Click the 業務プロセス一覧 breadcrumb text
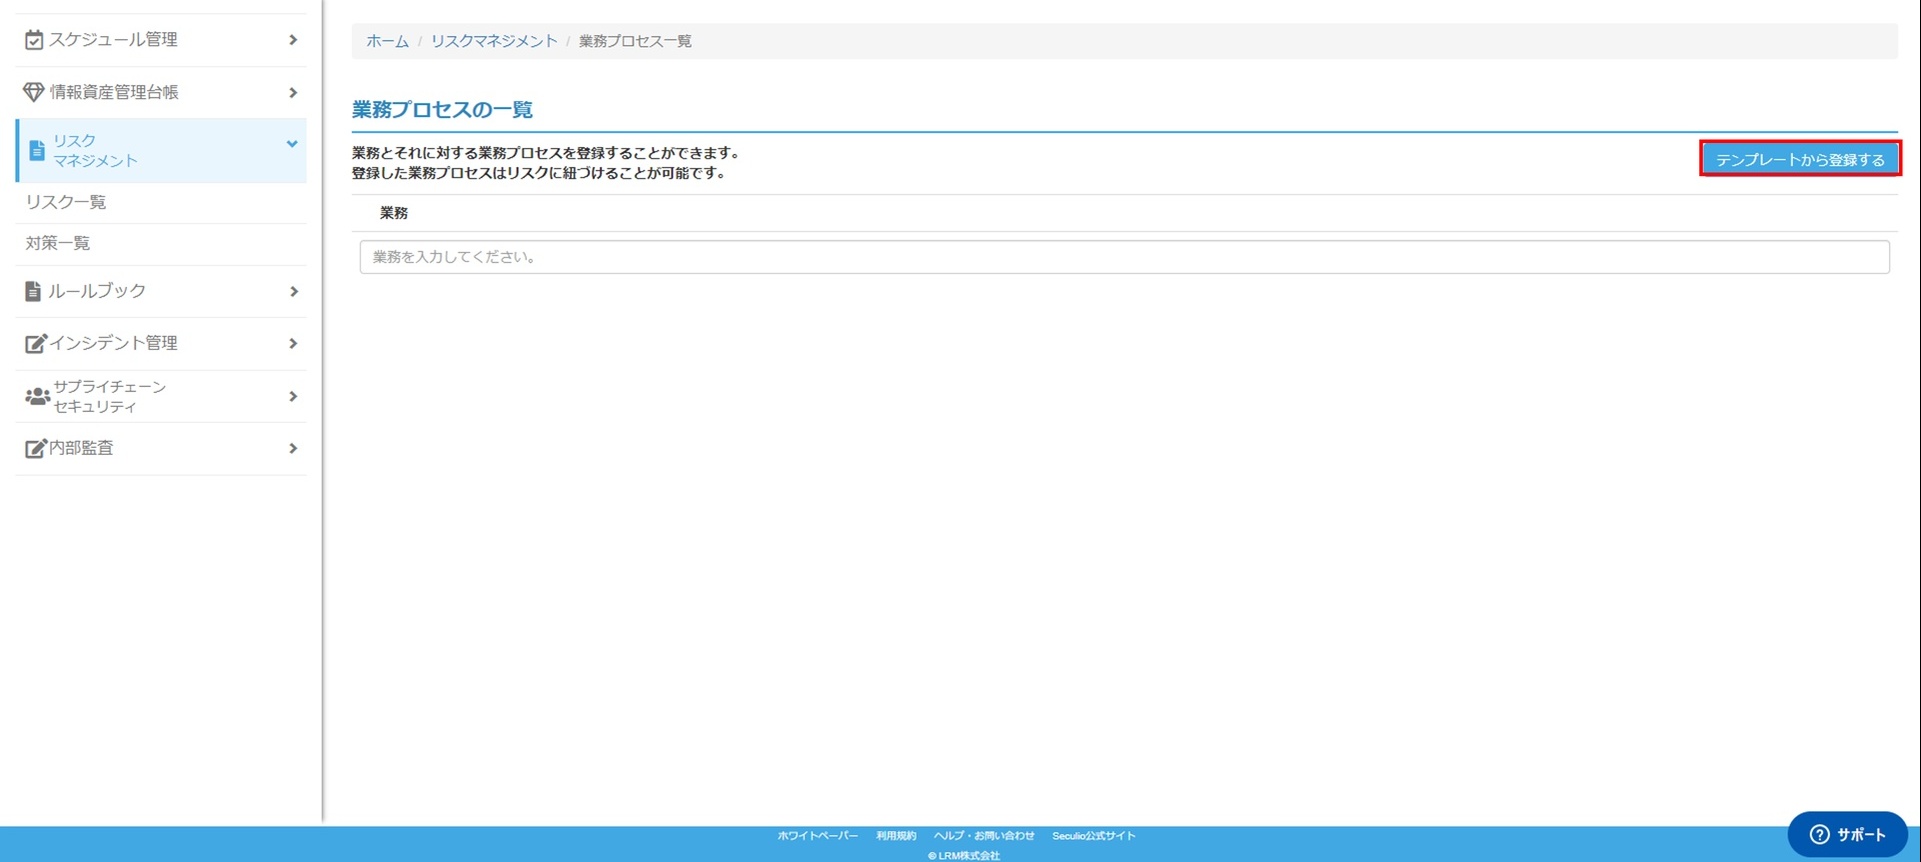The height and width of the screenshot is (862, 1921). [x=635, y=41]
